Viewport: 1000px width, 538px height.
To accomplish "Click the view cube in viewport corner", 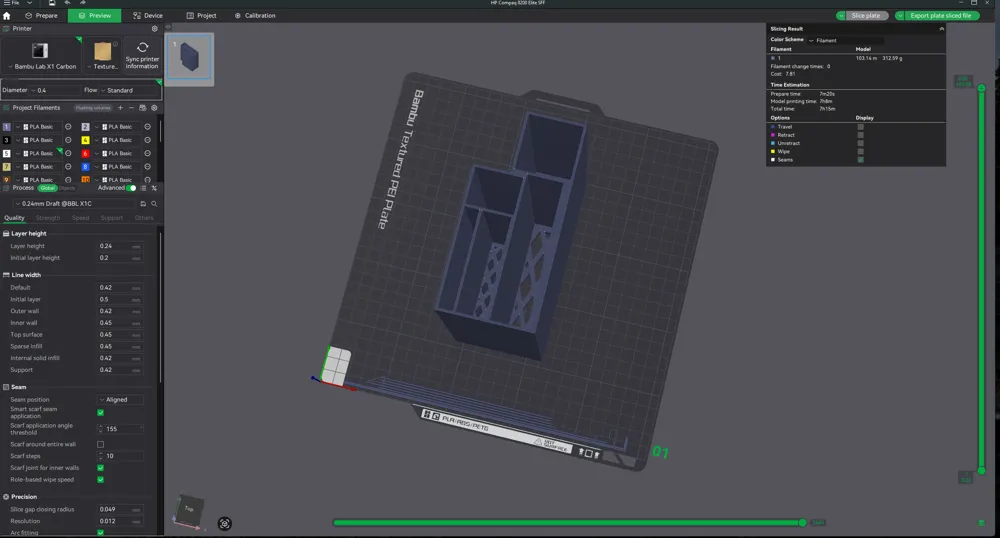I will point(189,510).
